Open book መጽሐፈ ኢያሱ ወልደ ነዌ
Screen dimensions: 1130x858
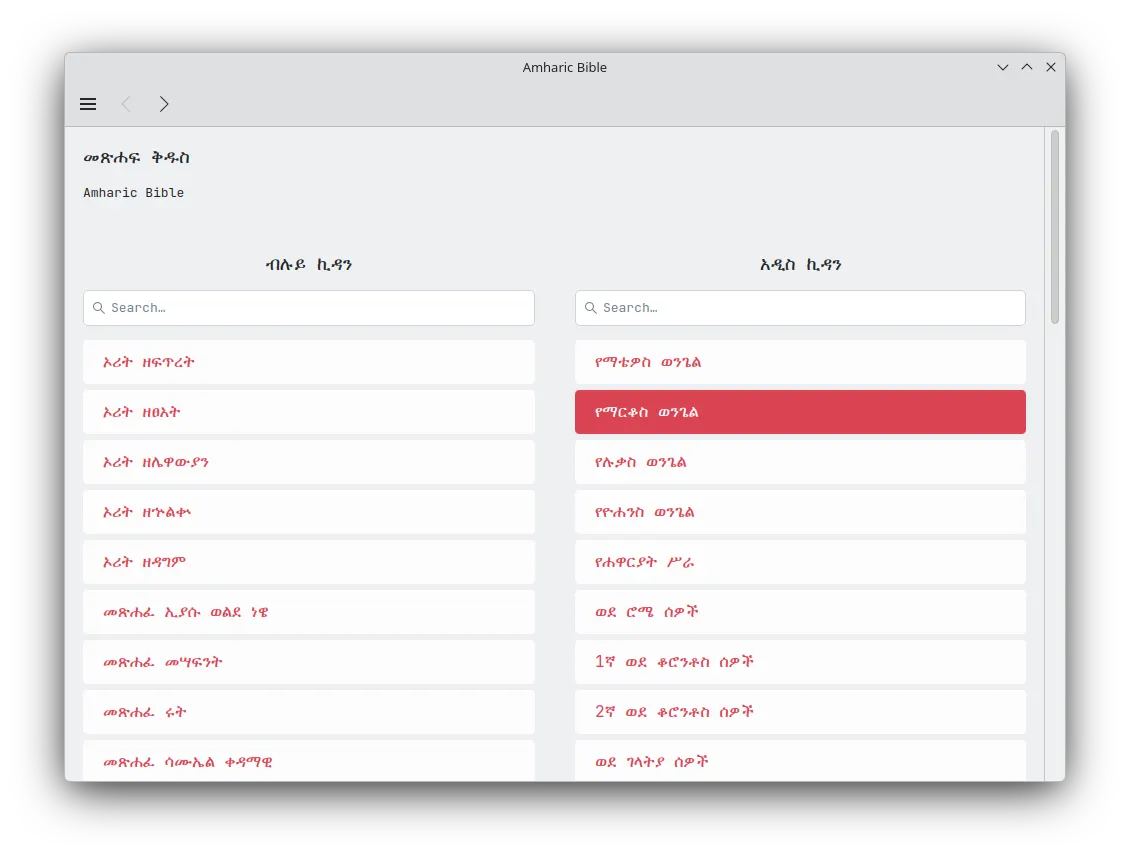tap(308, 612)
